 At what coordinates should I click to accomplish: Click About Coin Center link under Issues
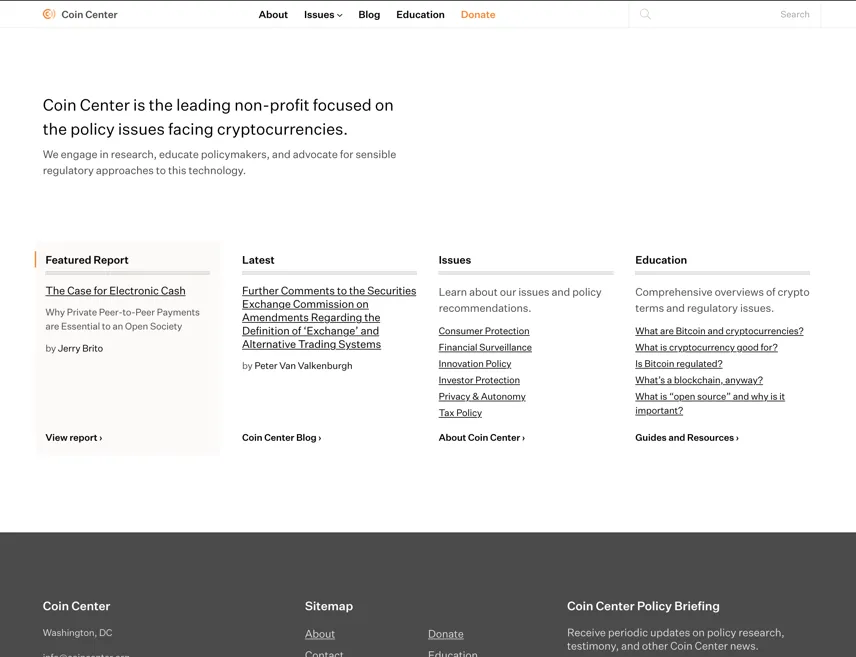[482, 437]
